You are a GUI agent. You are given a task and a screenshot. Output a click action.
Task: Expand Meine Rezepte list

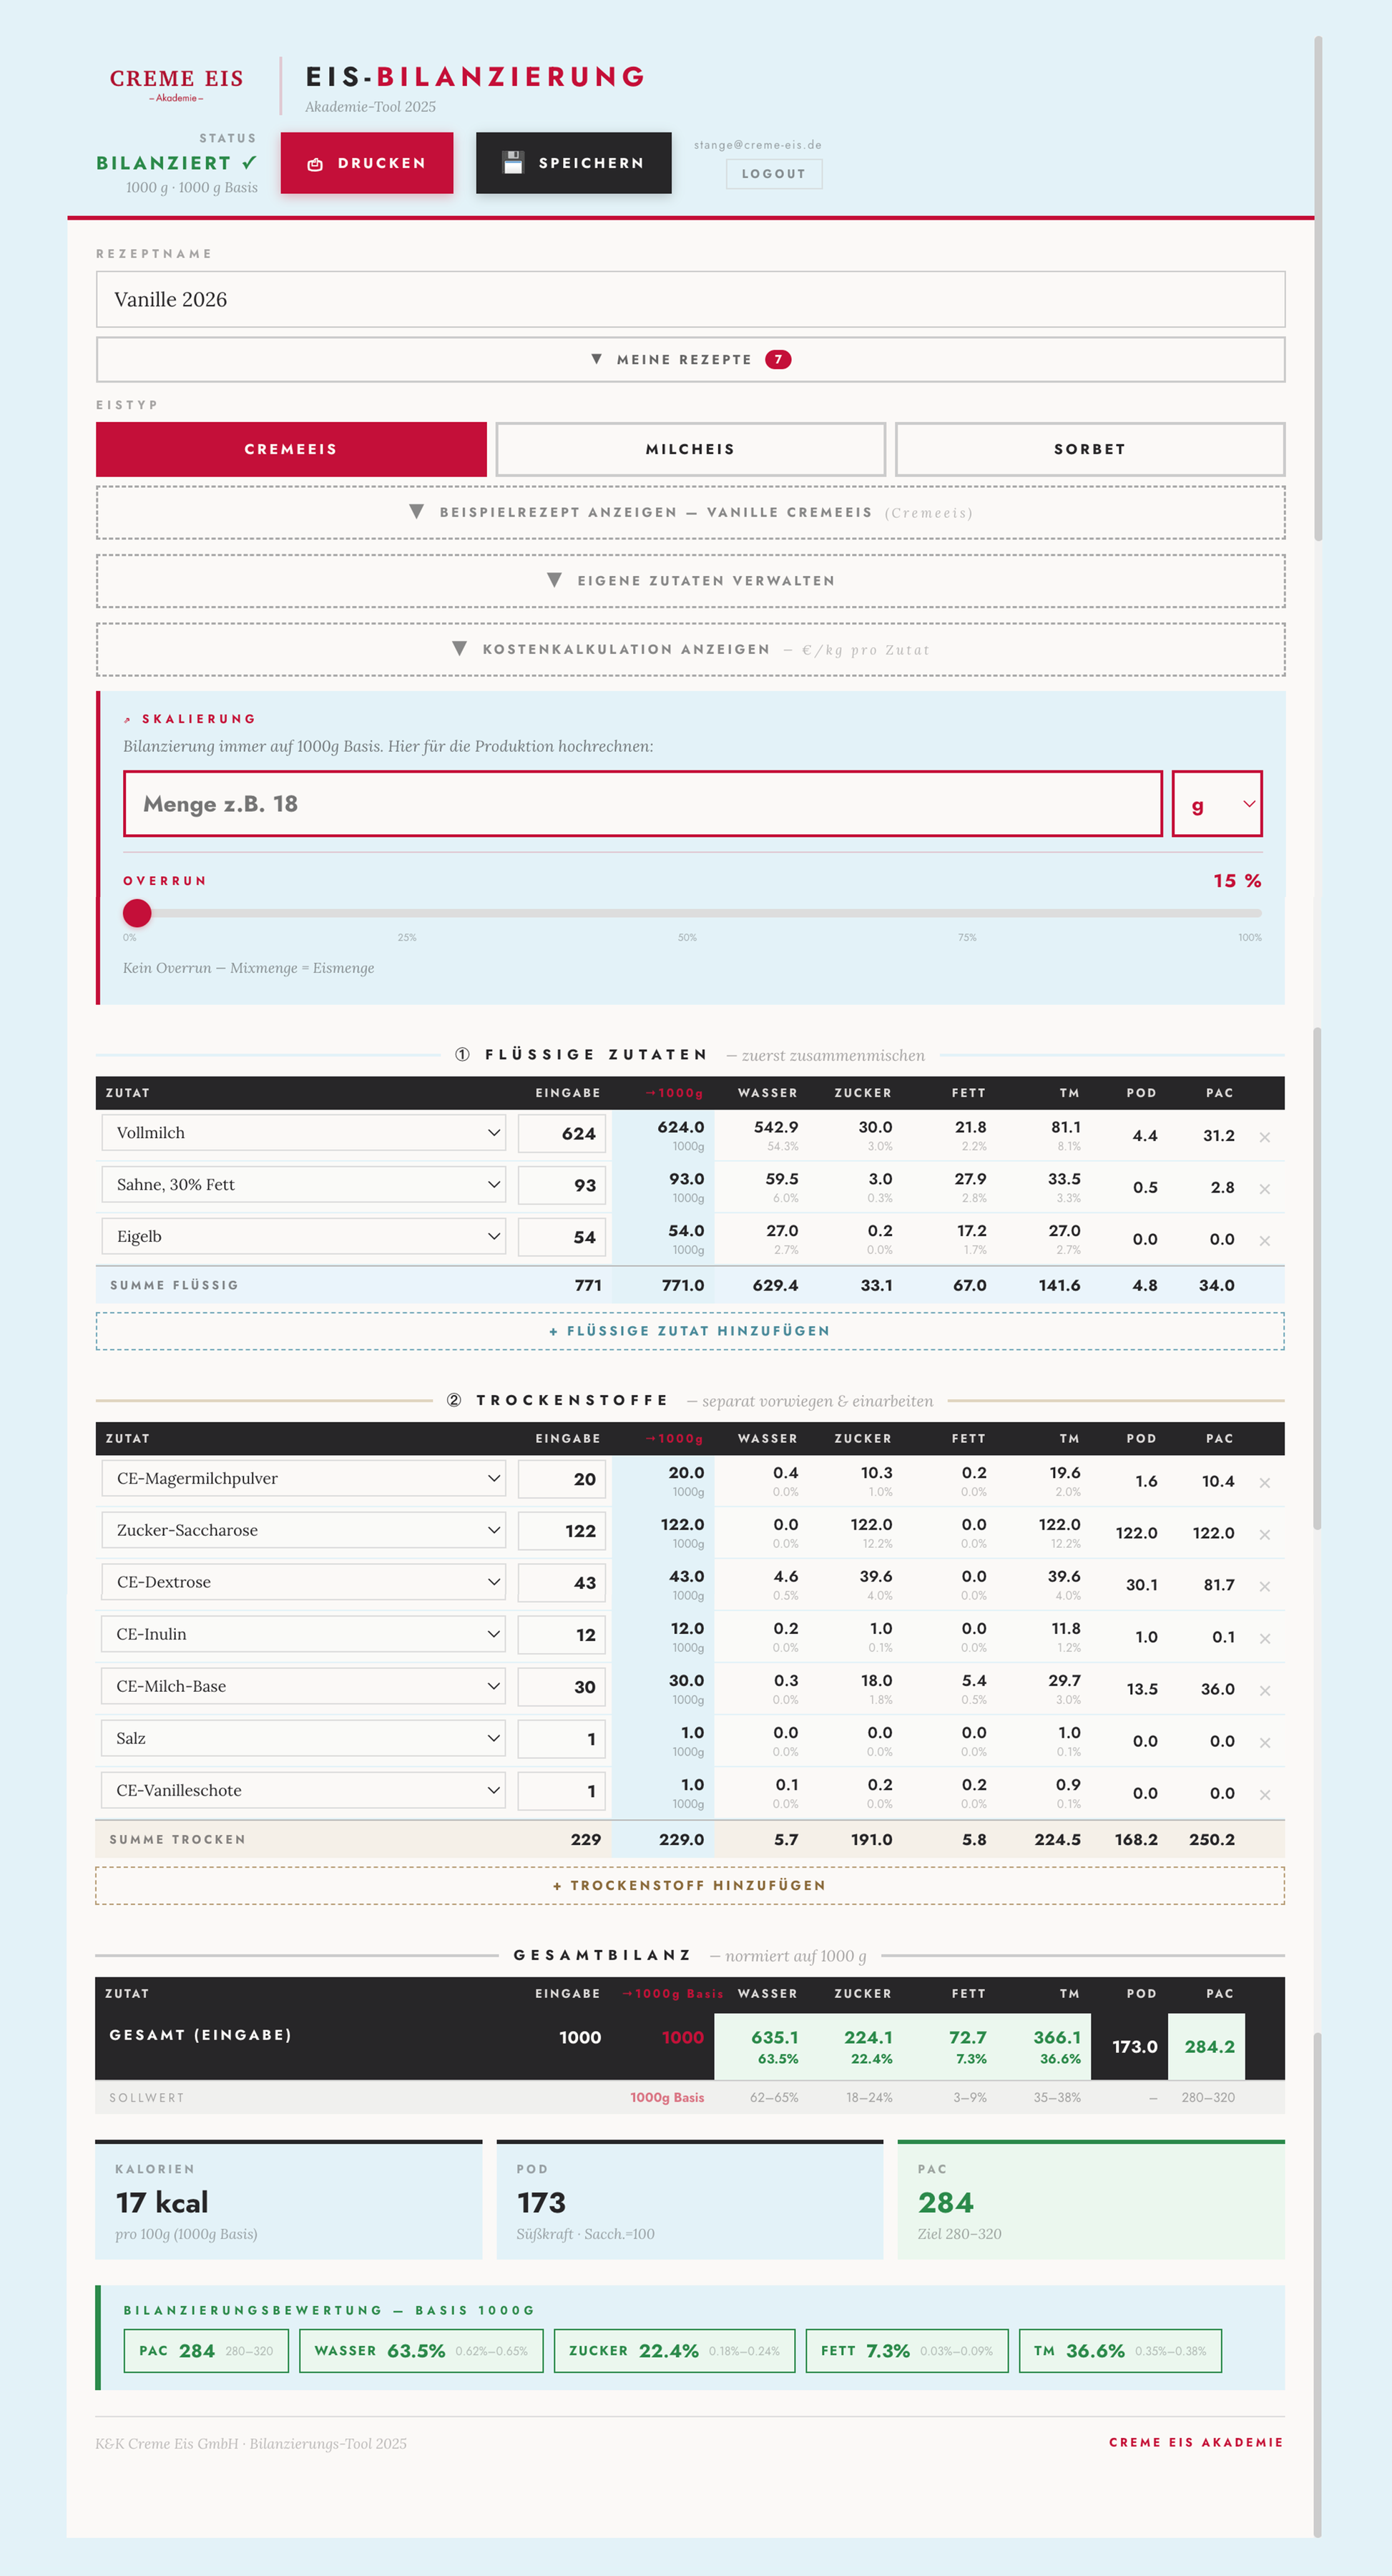[x=690, y=360]
